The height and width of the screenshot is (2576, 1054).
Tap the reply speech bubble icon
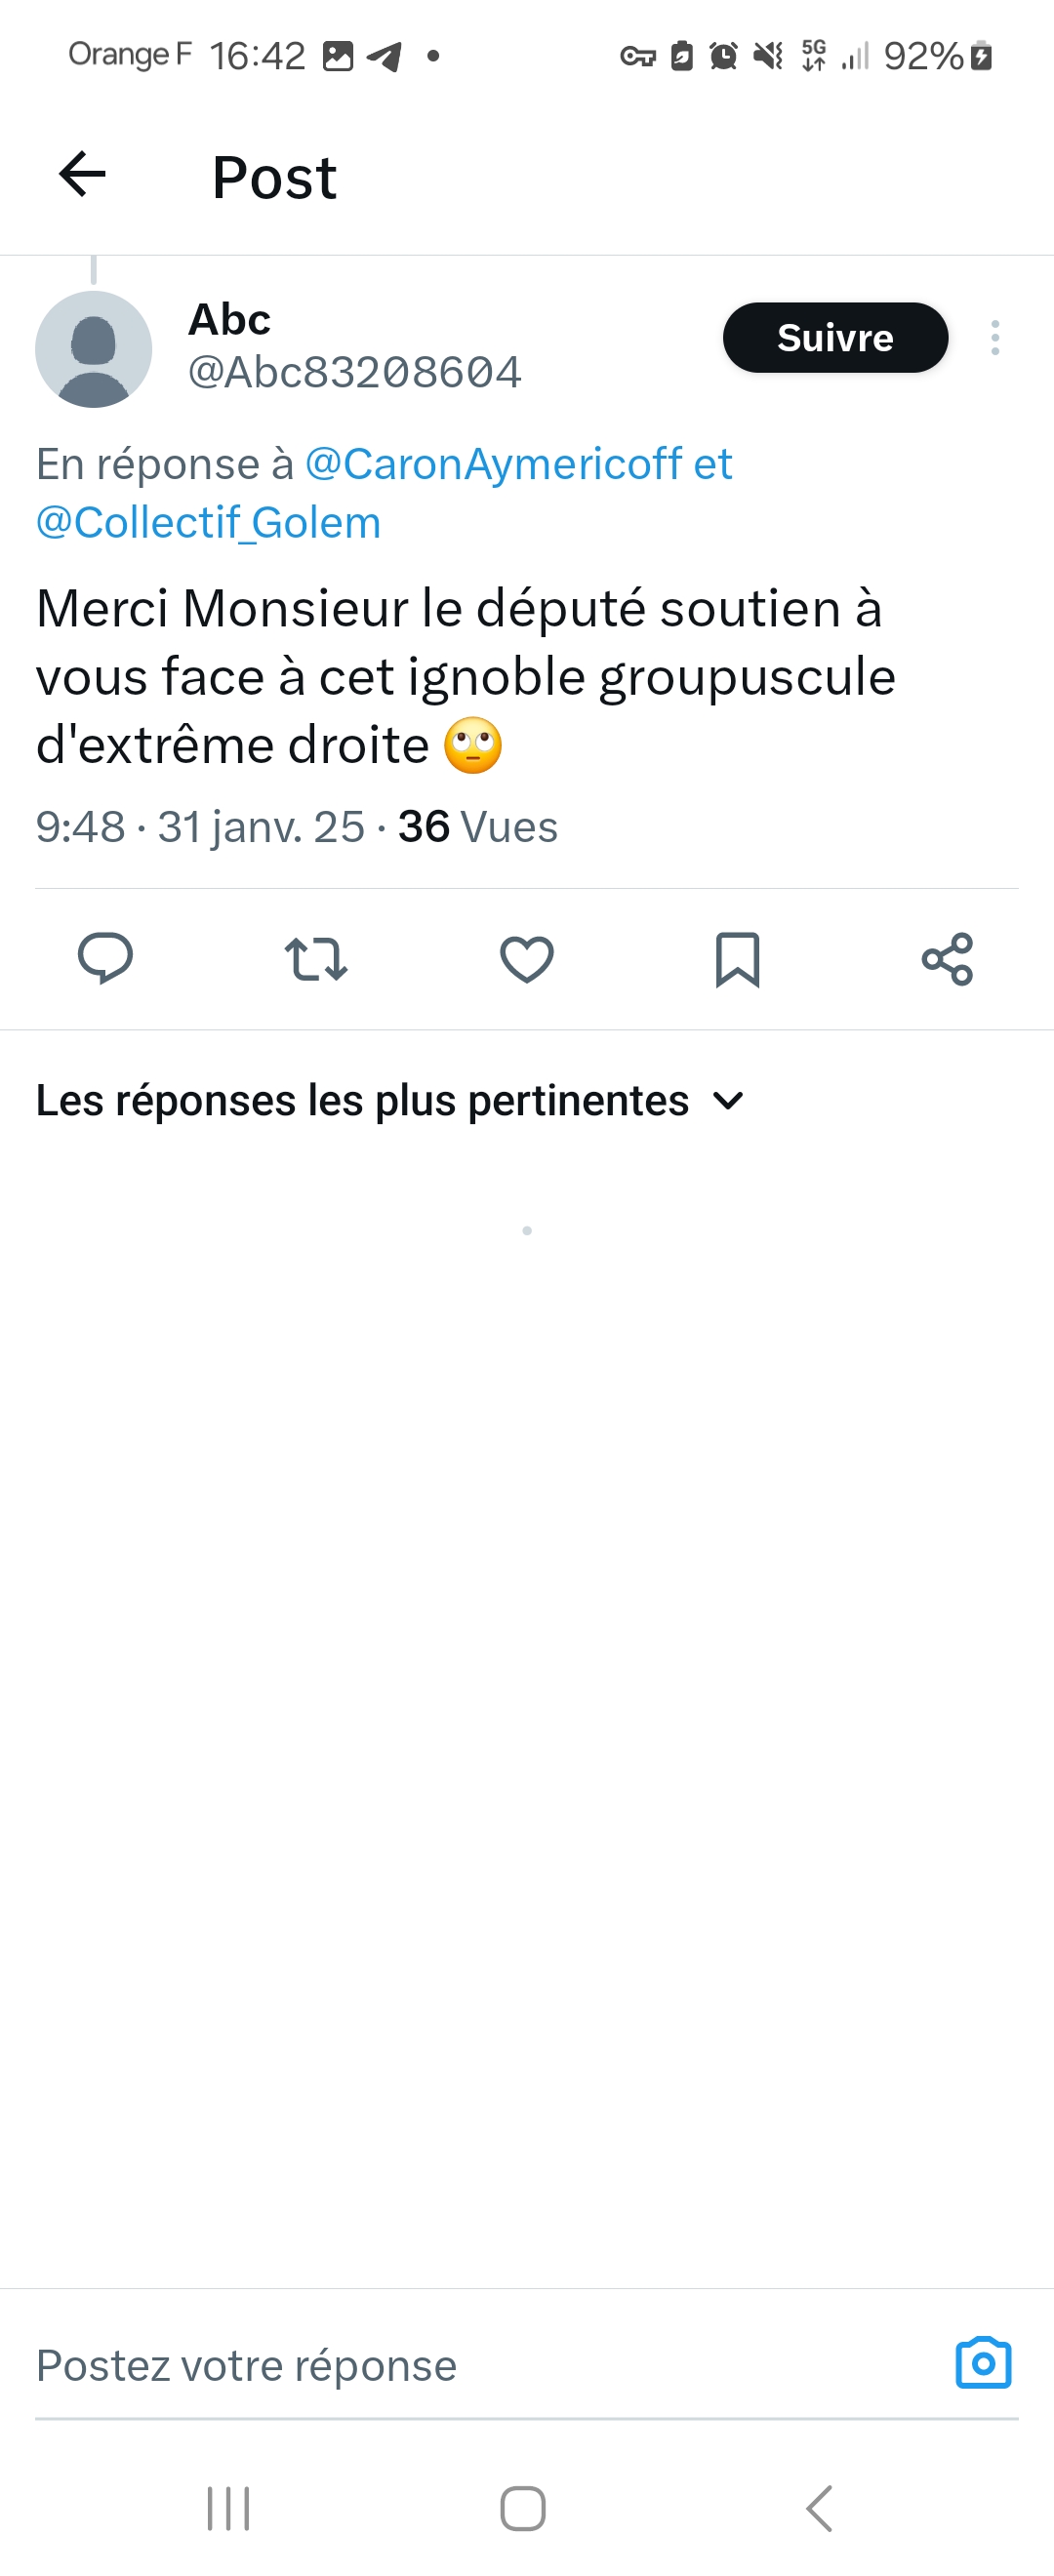click(105, 958)
